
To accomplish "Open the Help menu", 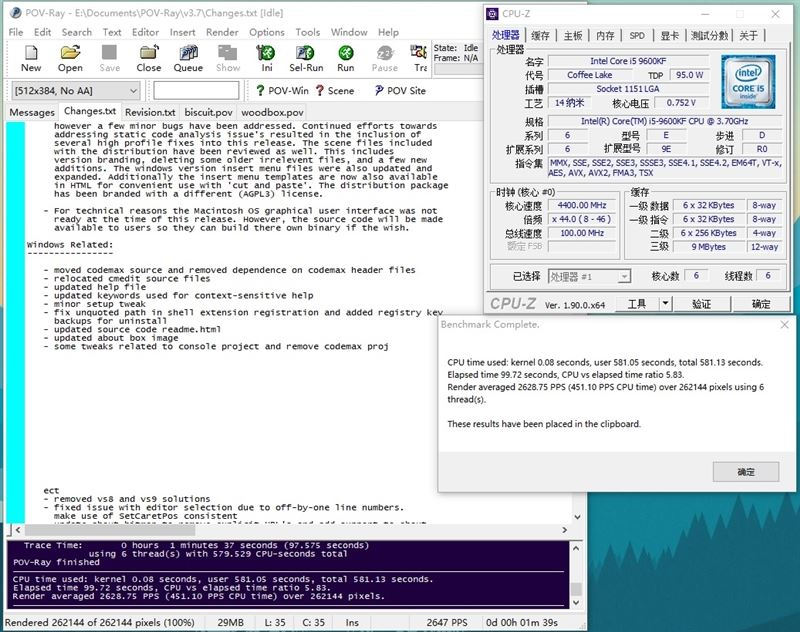I will [x=388, y=32].
